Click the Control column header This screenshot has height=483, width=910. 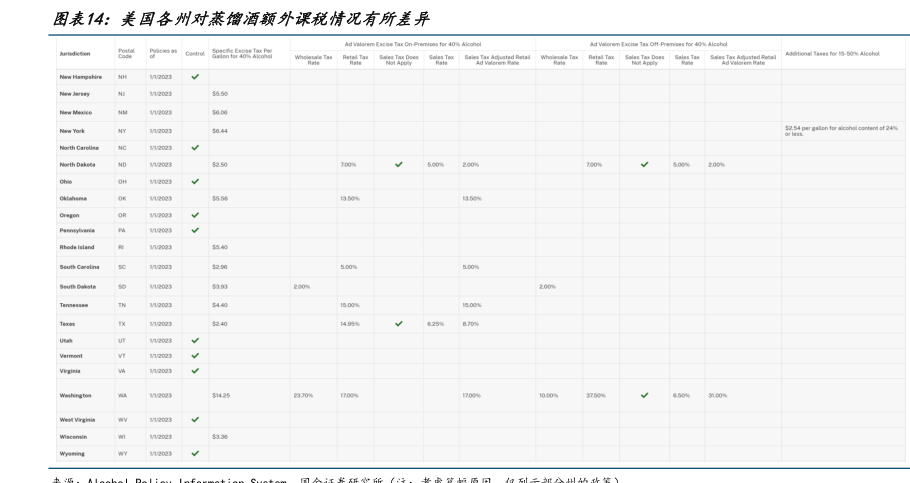(195, 53)
